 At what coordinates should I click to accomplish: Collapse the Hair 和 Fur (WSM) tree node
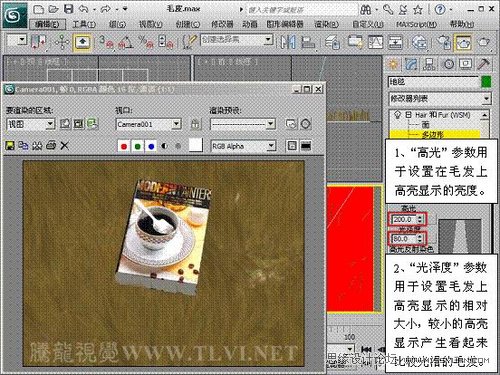click(408, 115)
